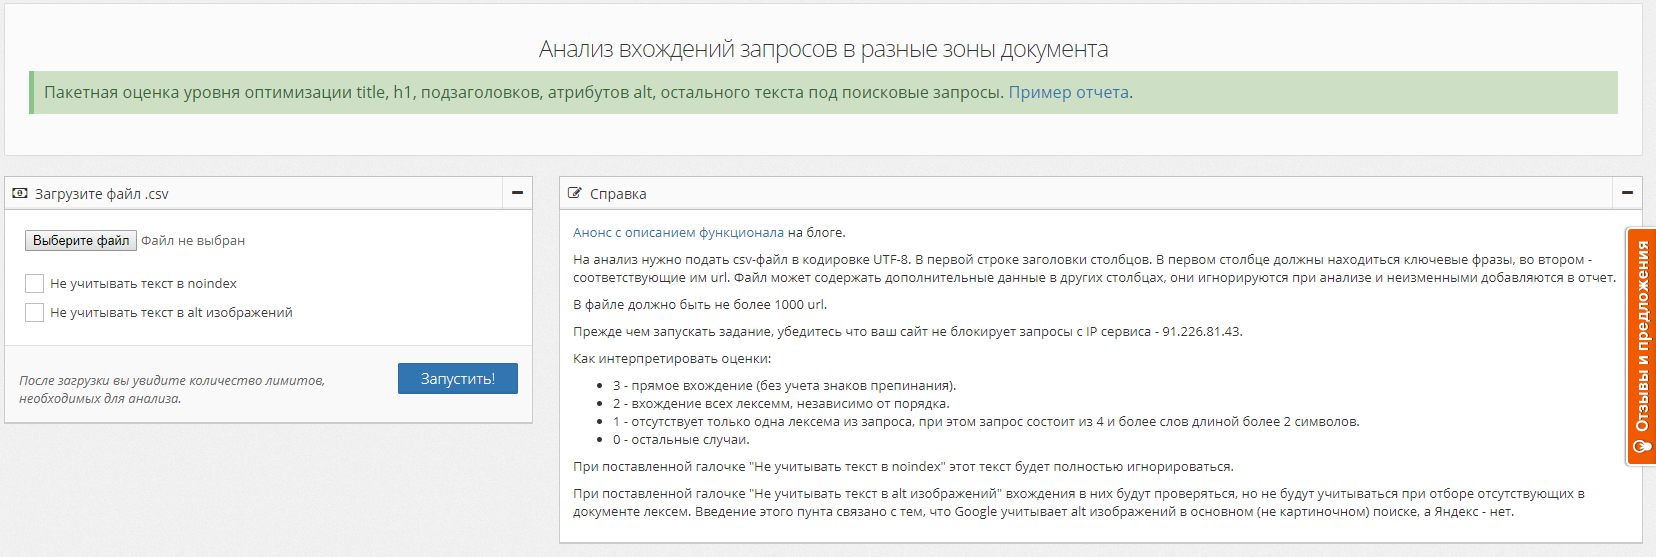Start the analysis with "Запустить!" button

tap(457, 379)
